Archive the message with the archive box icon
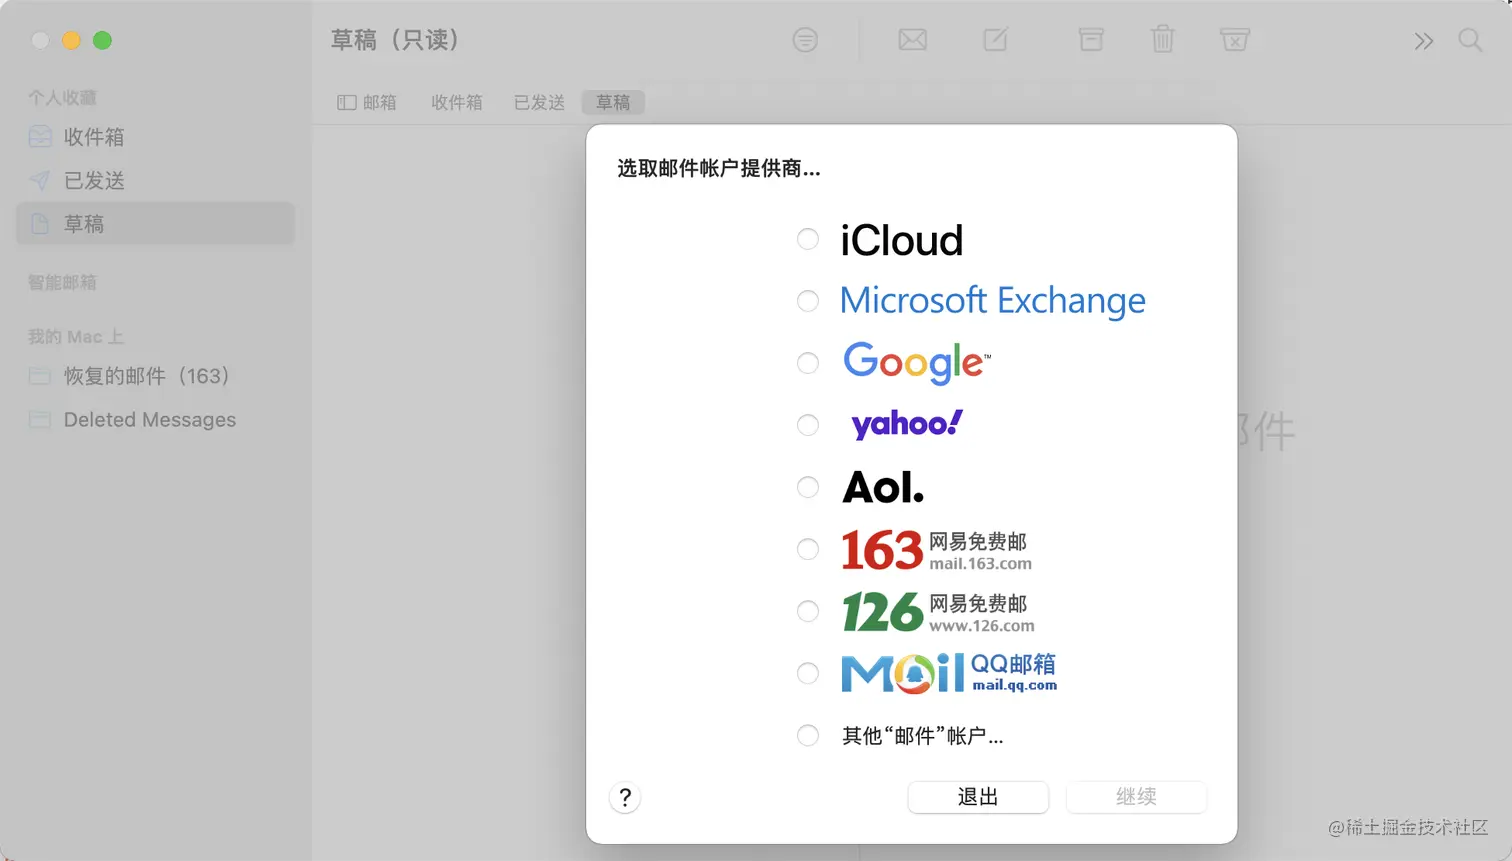 [1091, 40]
